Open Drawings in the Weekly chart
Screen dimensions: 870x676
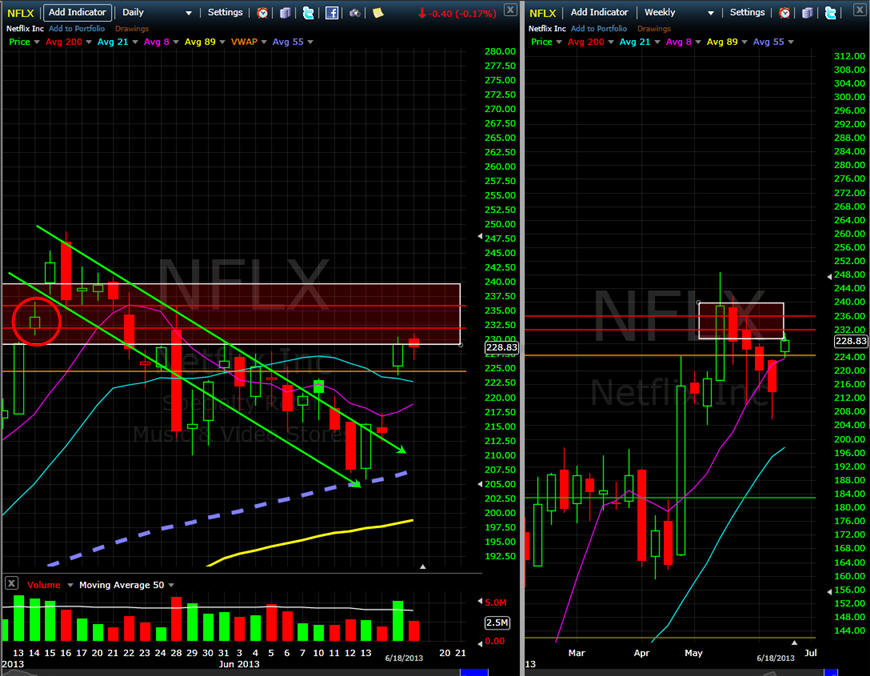tap(654, 28)
